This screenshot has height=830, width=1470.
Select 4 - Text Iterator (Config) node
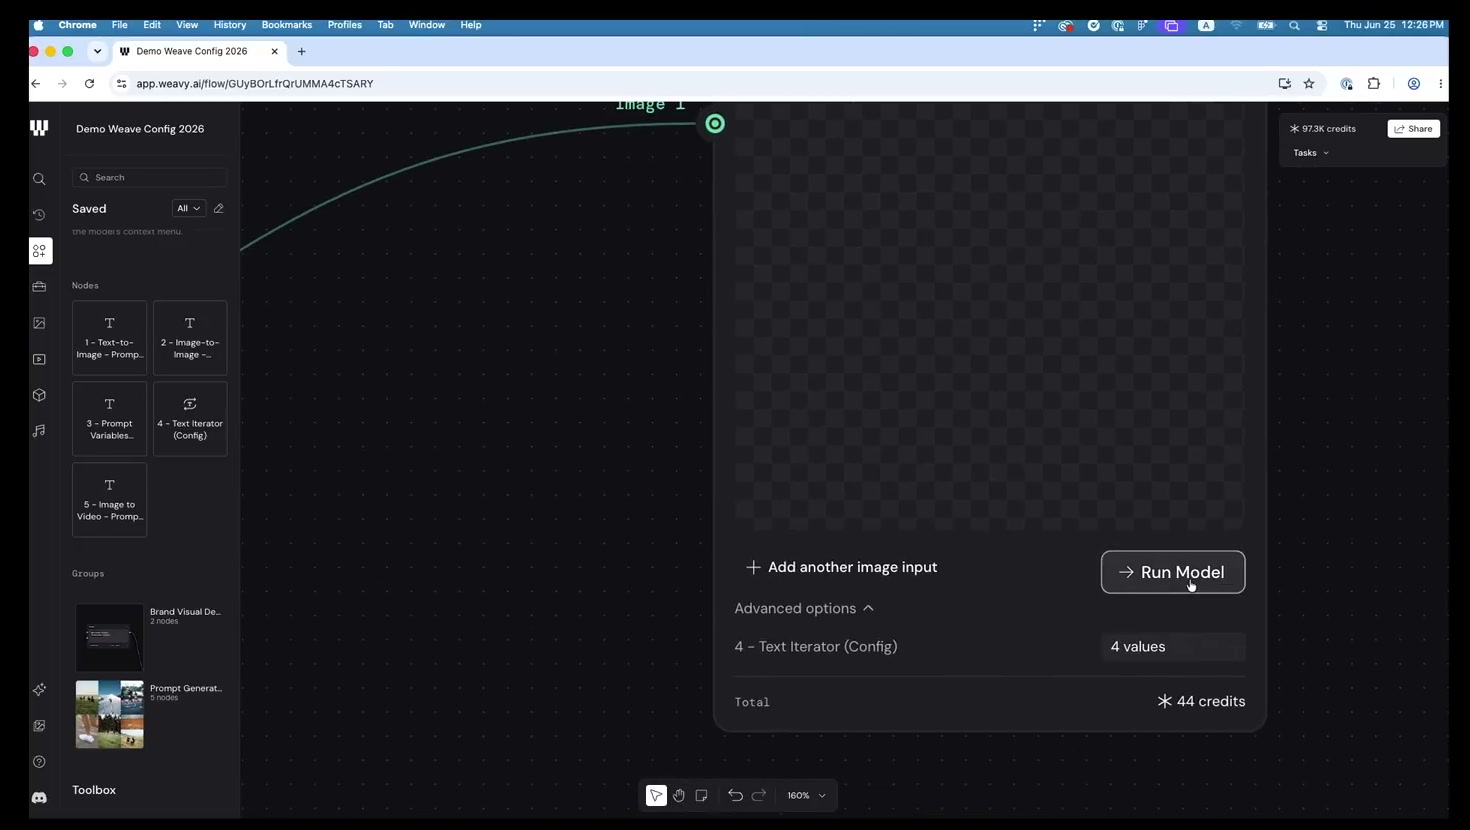pos(190,419)
